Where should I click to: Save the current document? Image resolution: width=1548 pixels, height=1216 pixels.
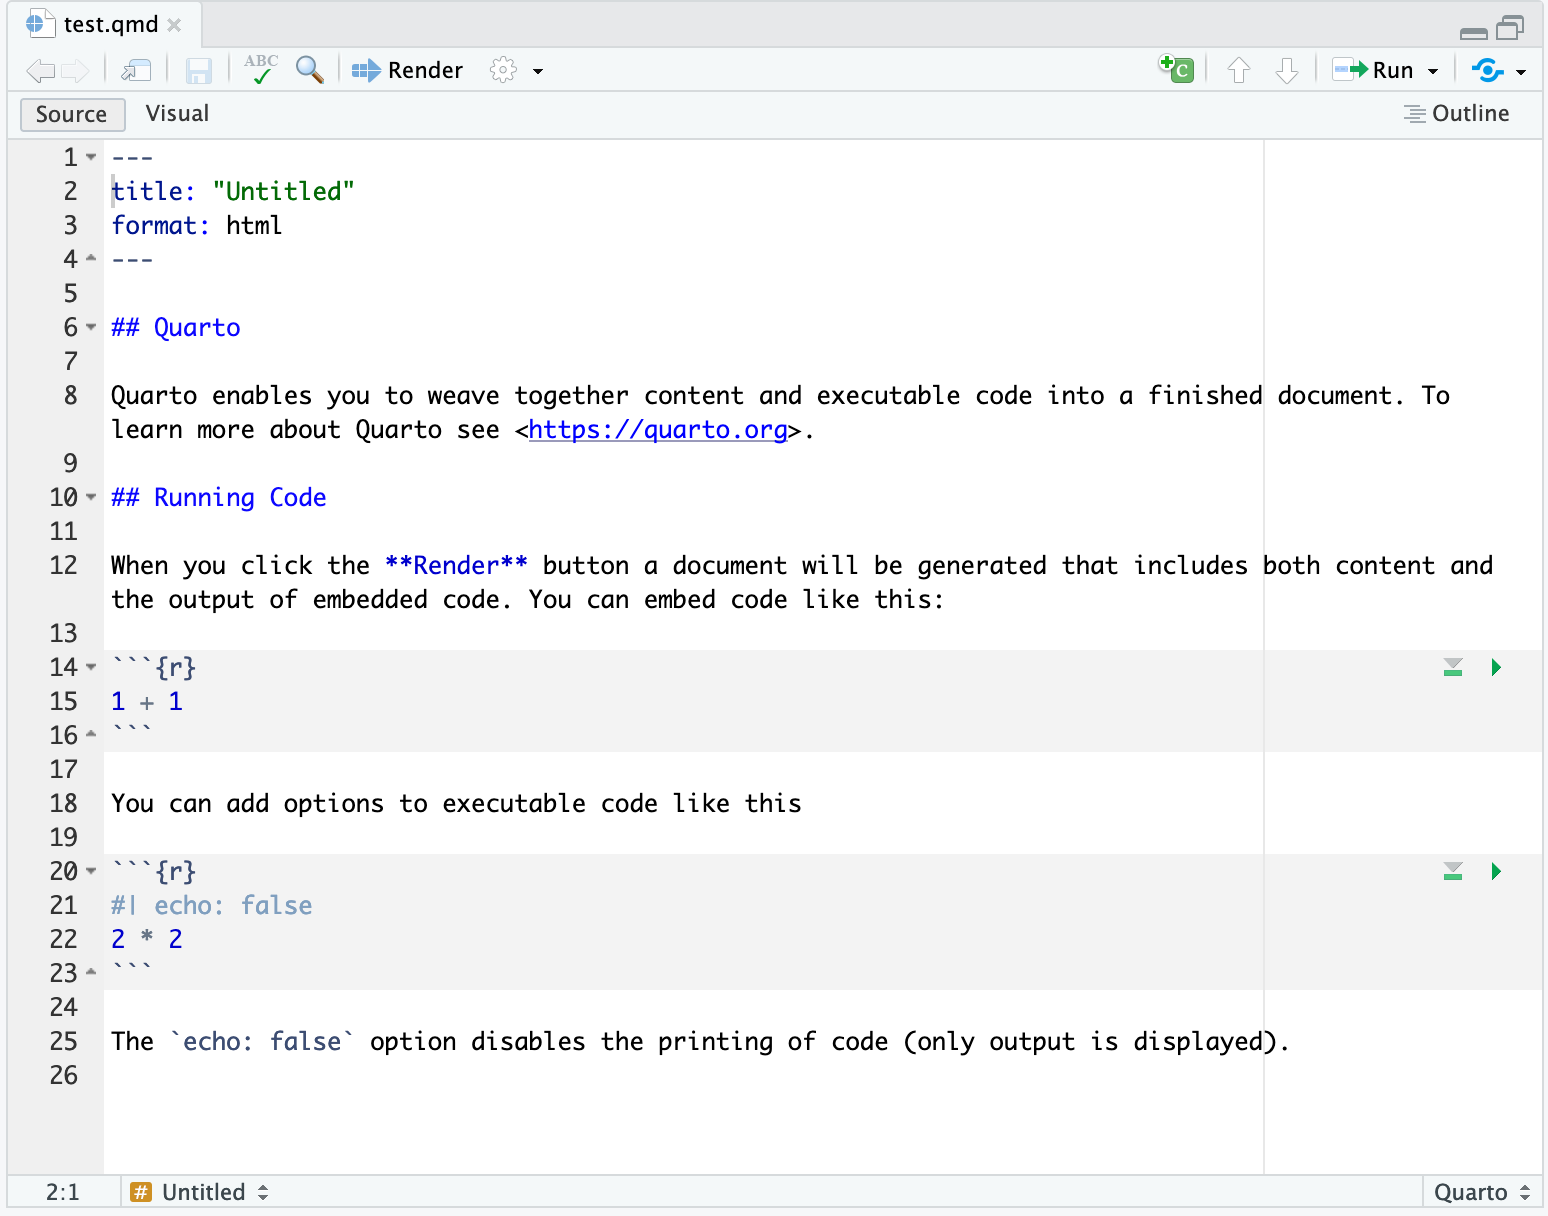pyautogui.click(x=199, y=70)
